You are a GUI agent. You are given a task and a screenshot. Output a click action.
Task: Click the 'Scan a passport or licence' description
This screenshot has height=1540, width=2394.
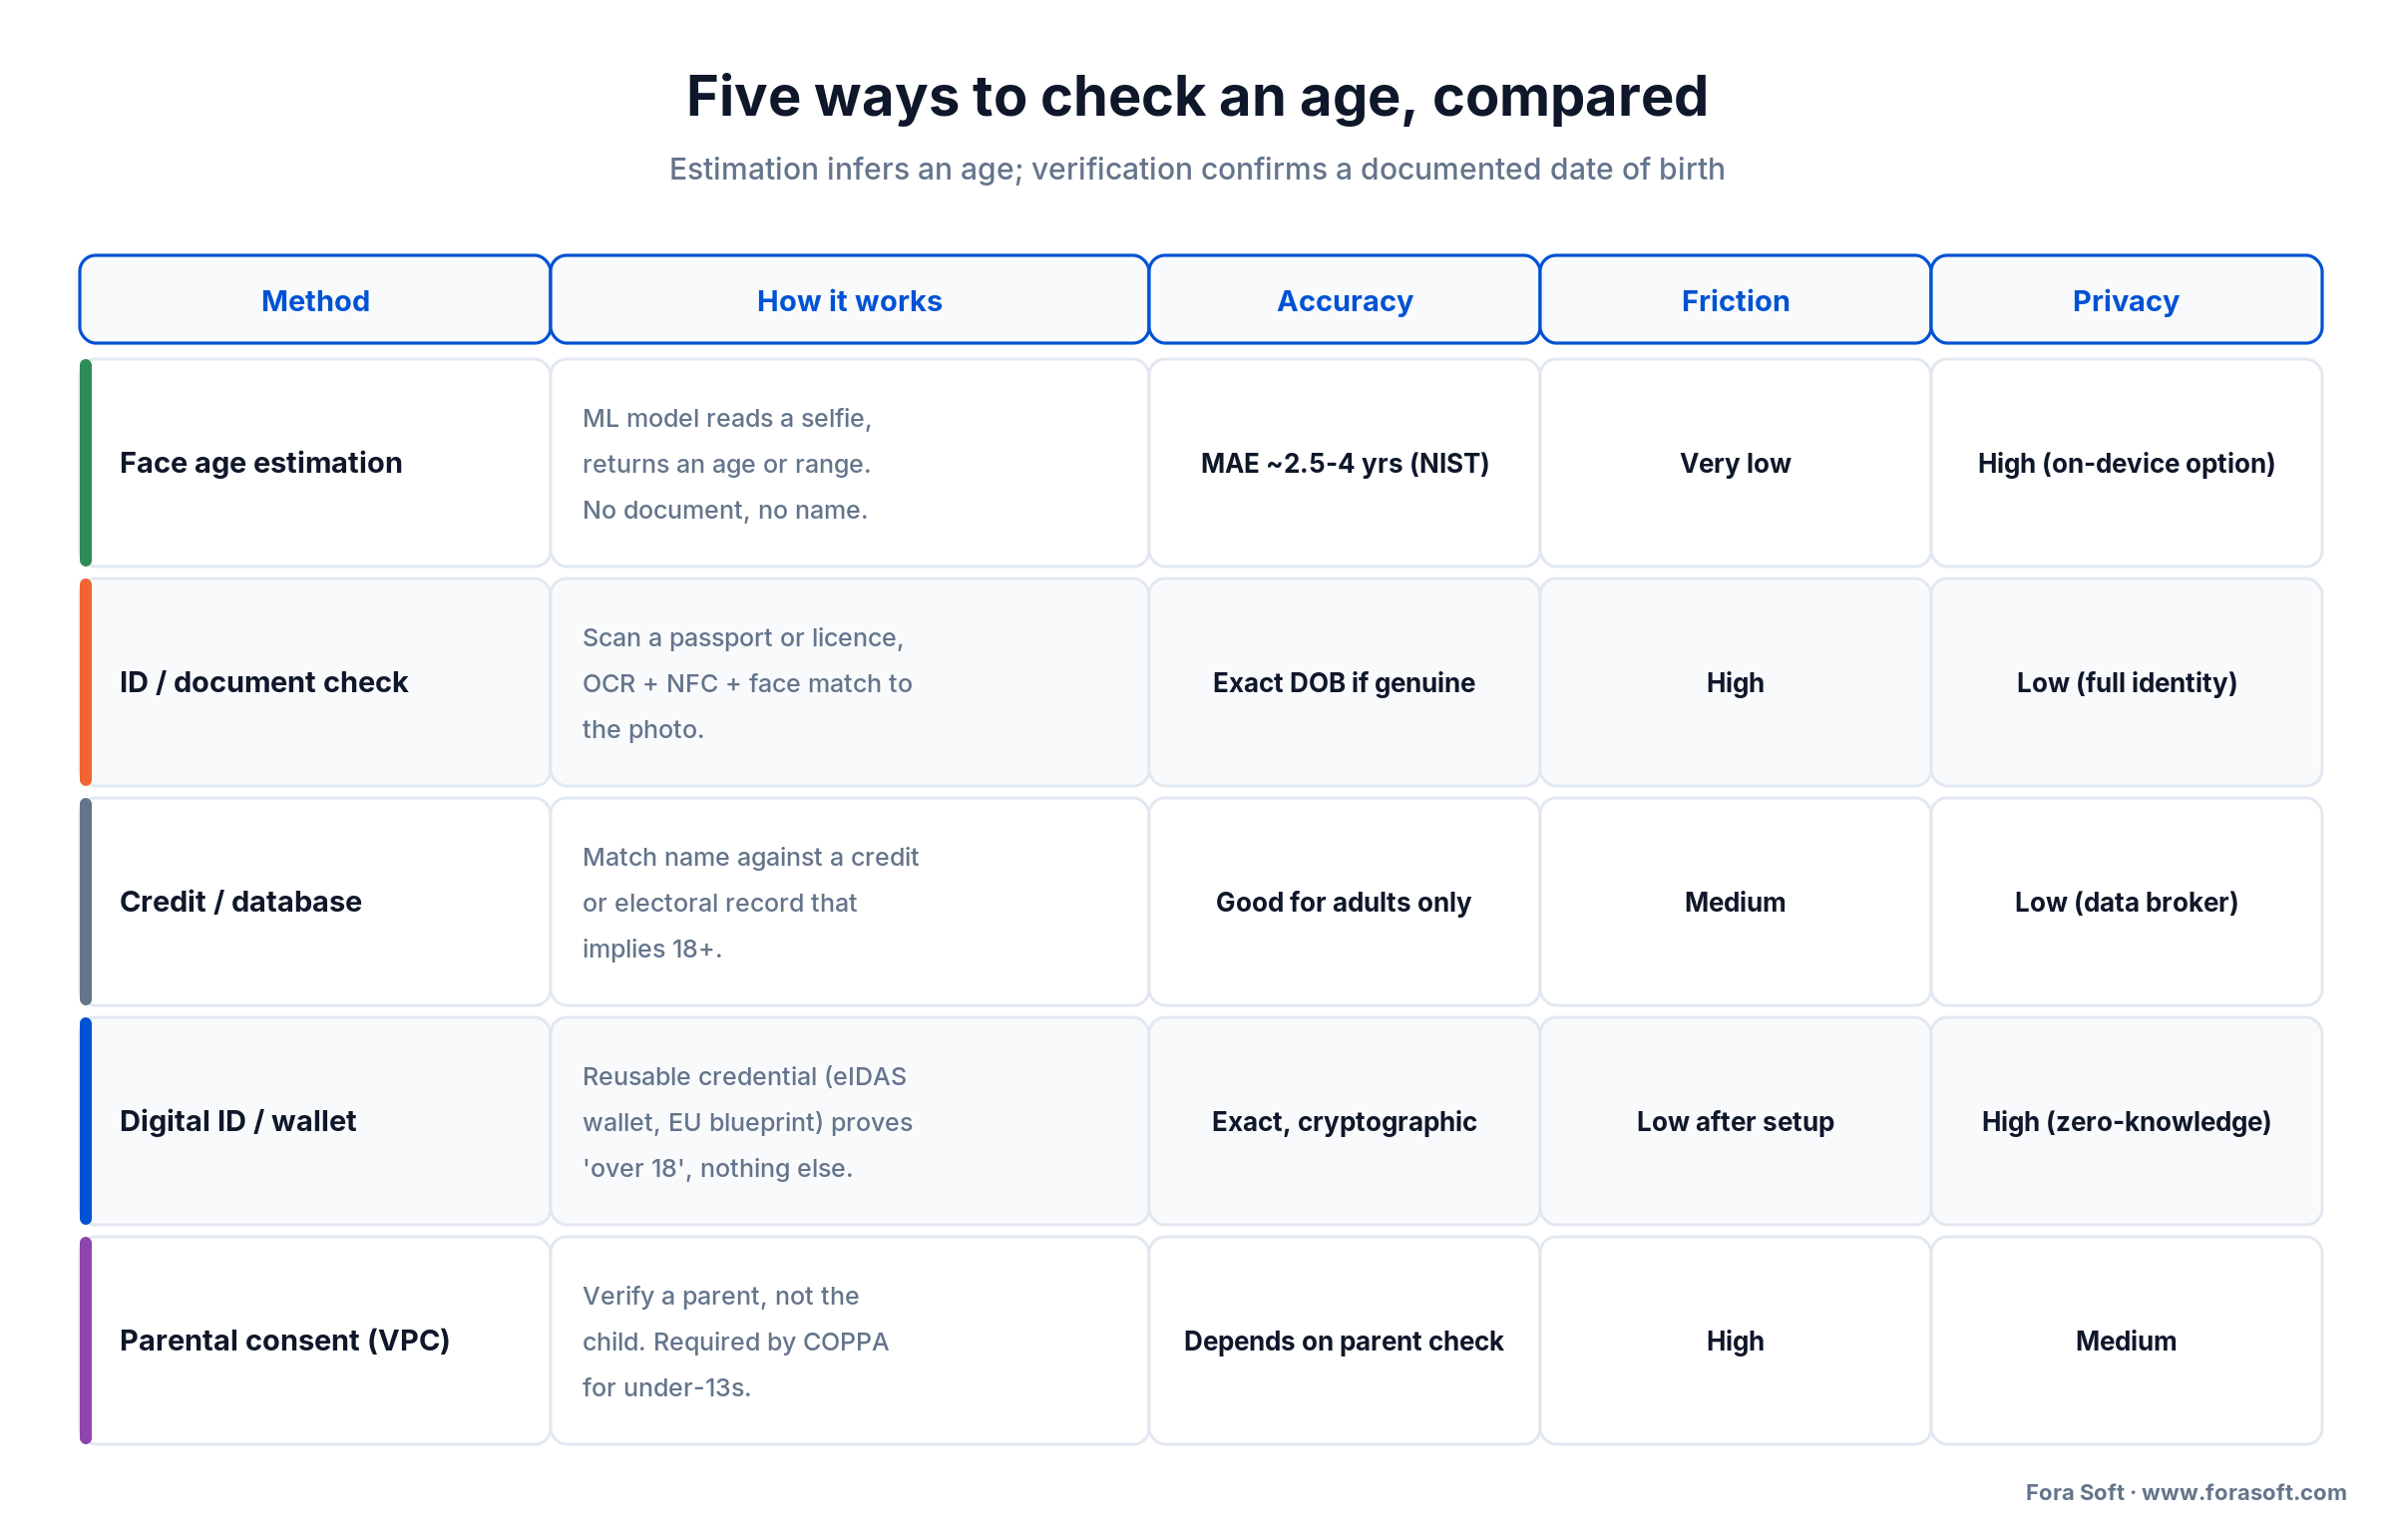[849, 682]
